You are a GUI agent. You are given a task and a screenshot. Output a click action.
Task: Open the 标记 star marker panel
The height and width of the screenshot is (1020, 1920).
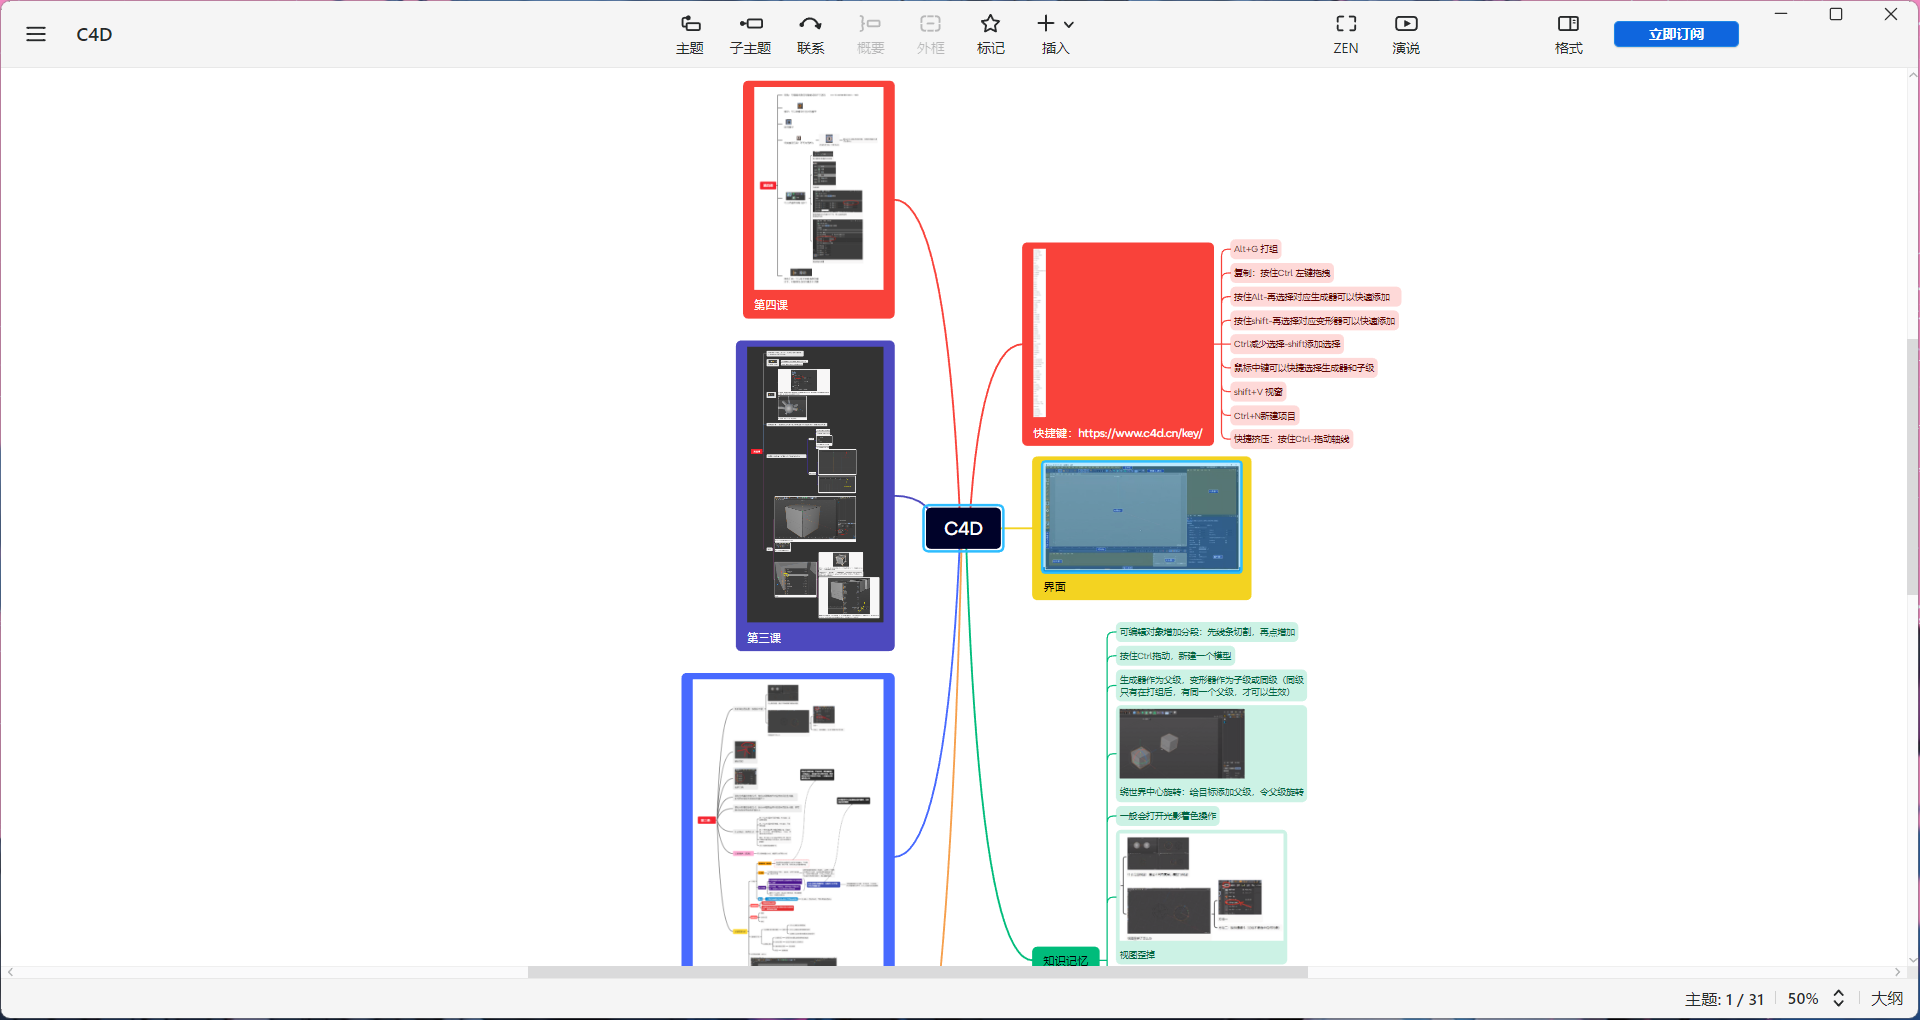click(990, 34)
